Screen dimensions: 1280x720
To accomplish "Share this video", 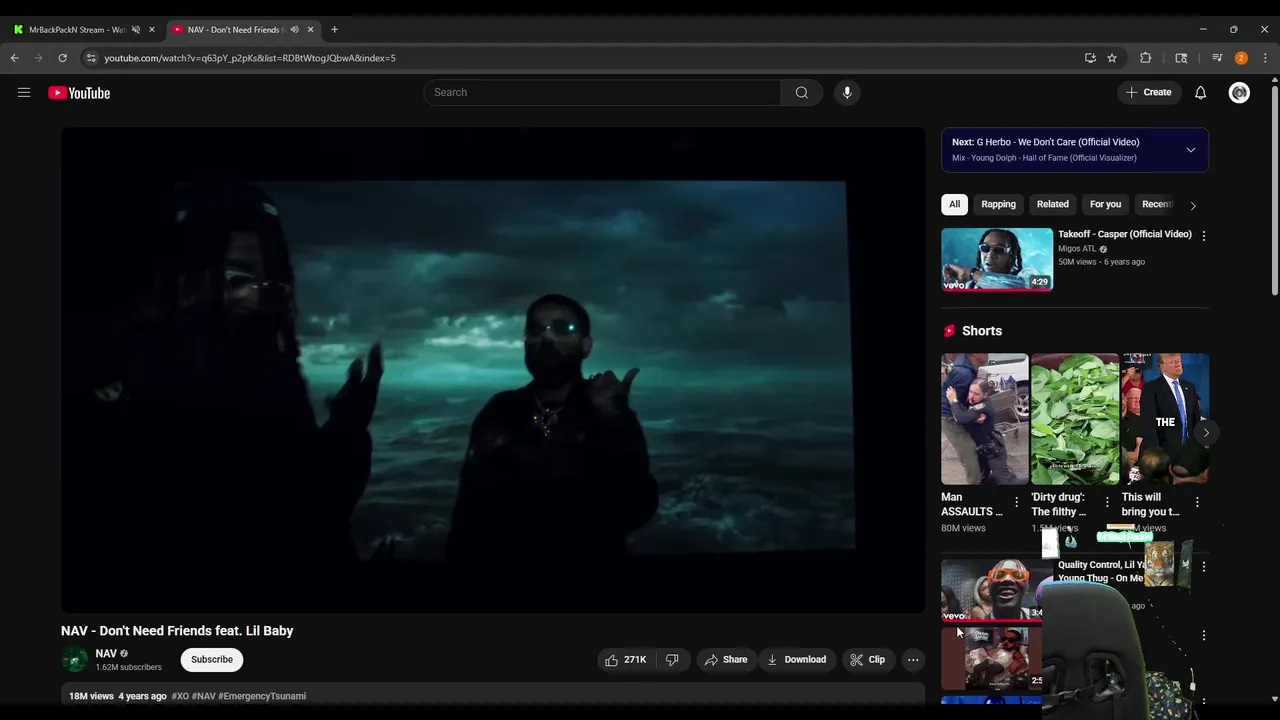I will coord(726,659).
